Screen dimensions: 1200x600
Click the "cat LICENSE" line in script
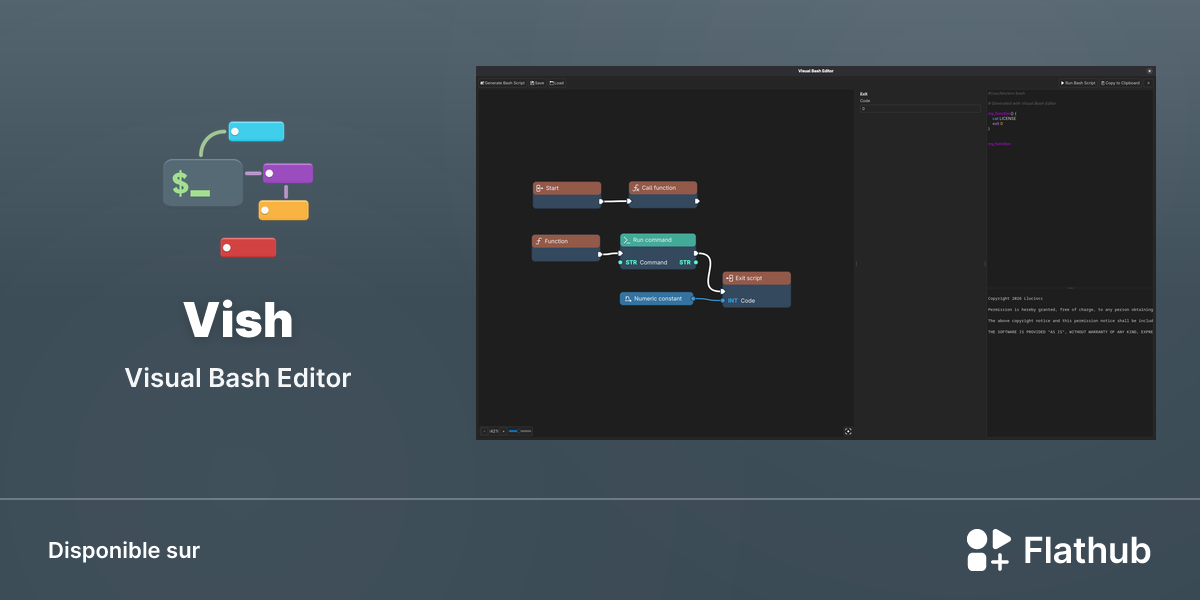tap(1004, 118)
